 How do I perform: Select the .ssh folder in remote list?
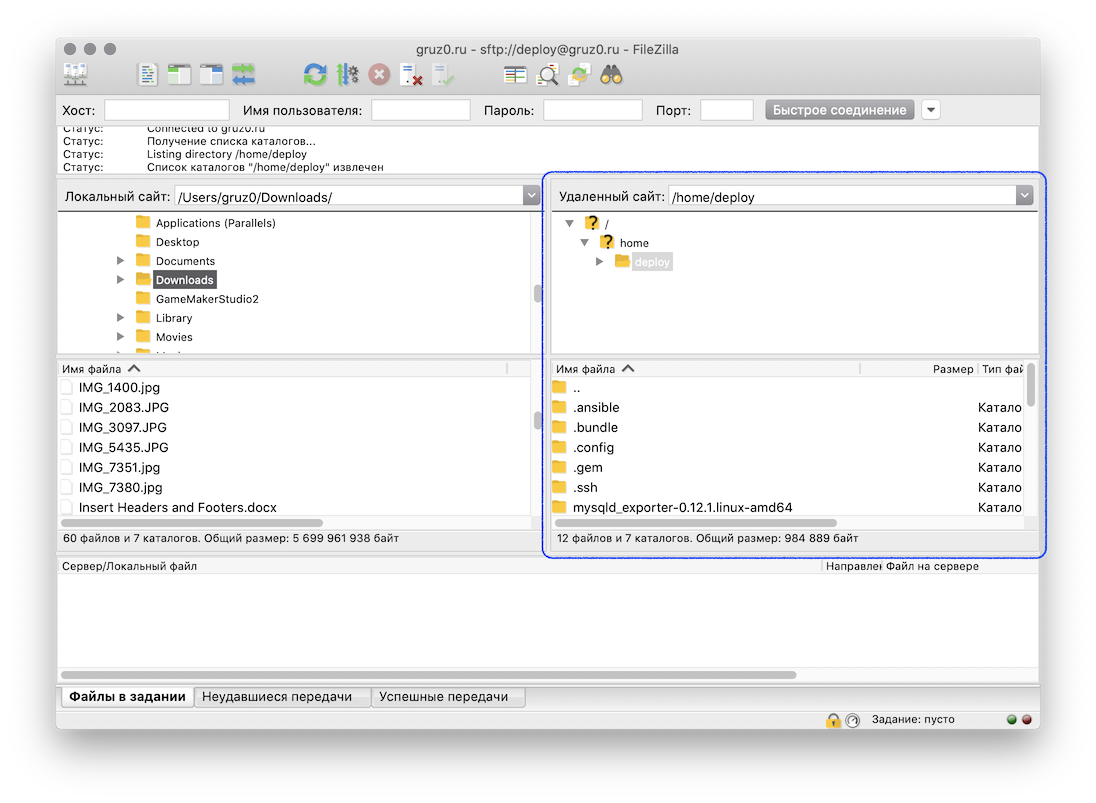click(x=588, y=487)
